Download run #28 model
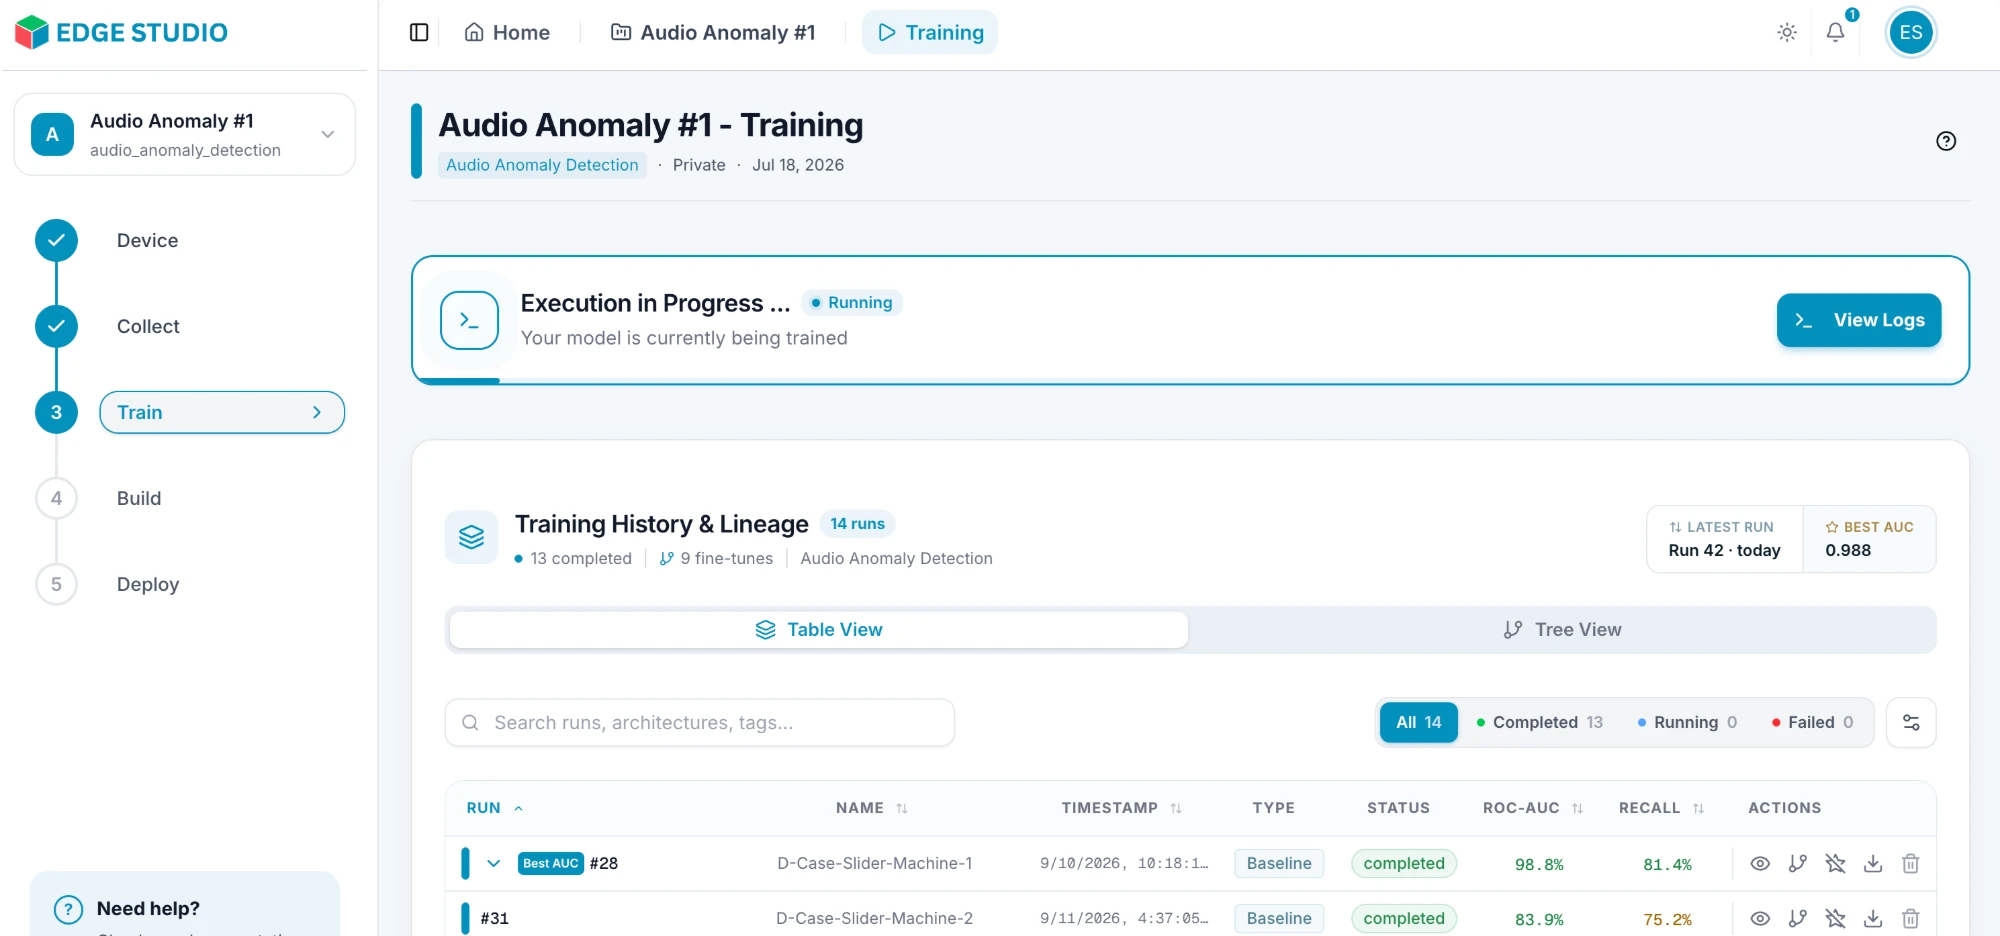This screenshot has height=936, width=2000. pos(1873,863)
